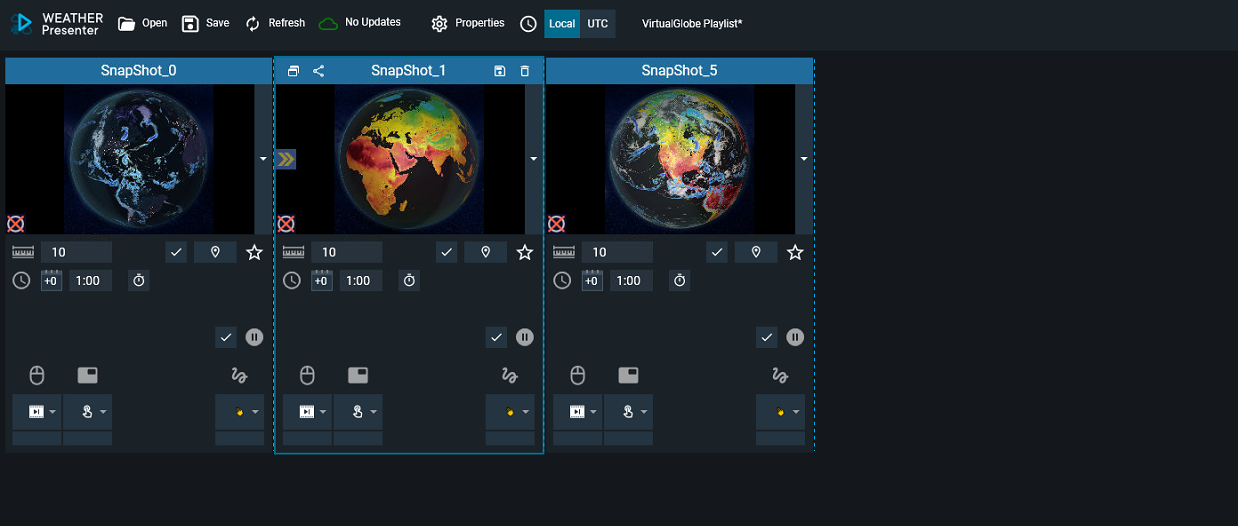Click the red crossed circle on SnapShot_5 thumbnail

(x=556, y=223)
